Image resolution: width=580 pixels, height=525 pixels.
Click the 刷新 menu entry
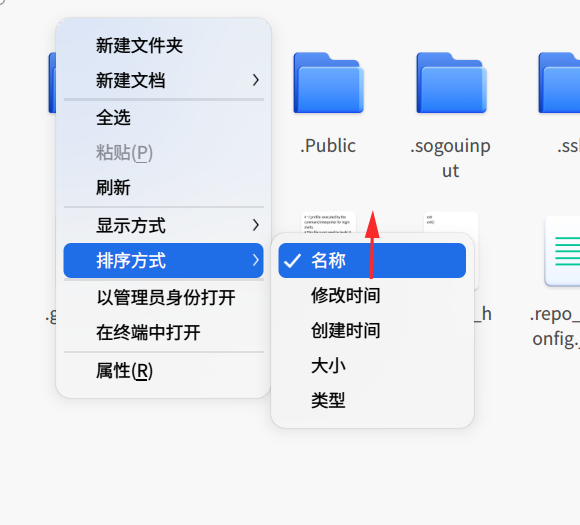163,187
